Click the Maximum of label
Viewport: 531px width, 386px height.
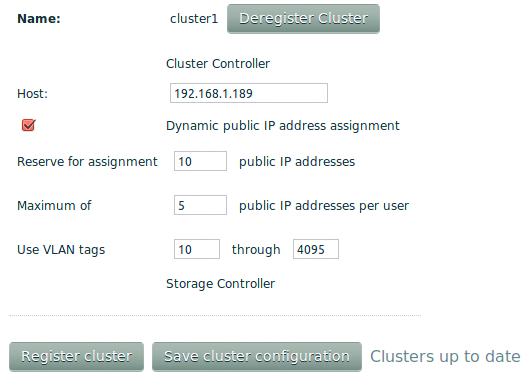point(54,206)
